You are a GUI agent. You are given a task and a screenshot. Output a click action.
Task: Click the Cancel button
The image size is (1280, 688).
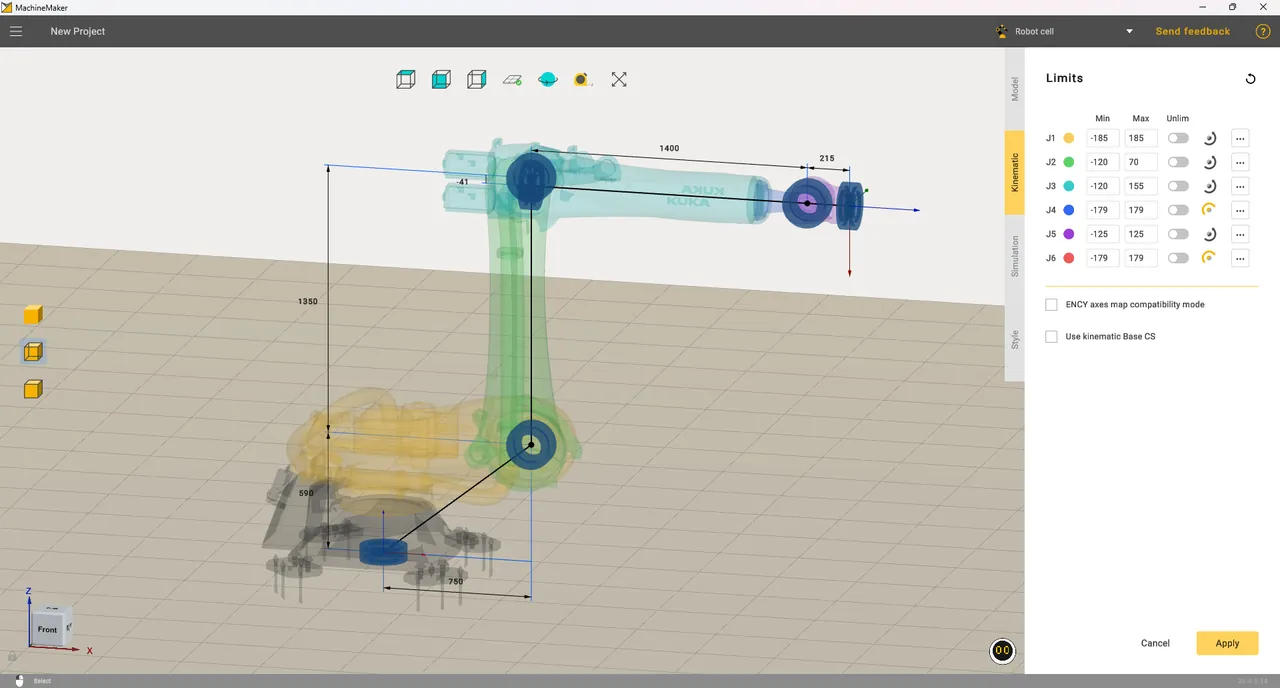tap(1155, 643)
